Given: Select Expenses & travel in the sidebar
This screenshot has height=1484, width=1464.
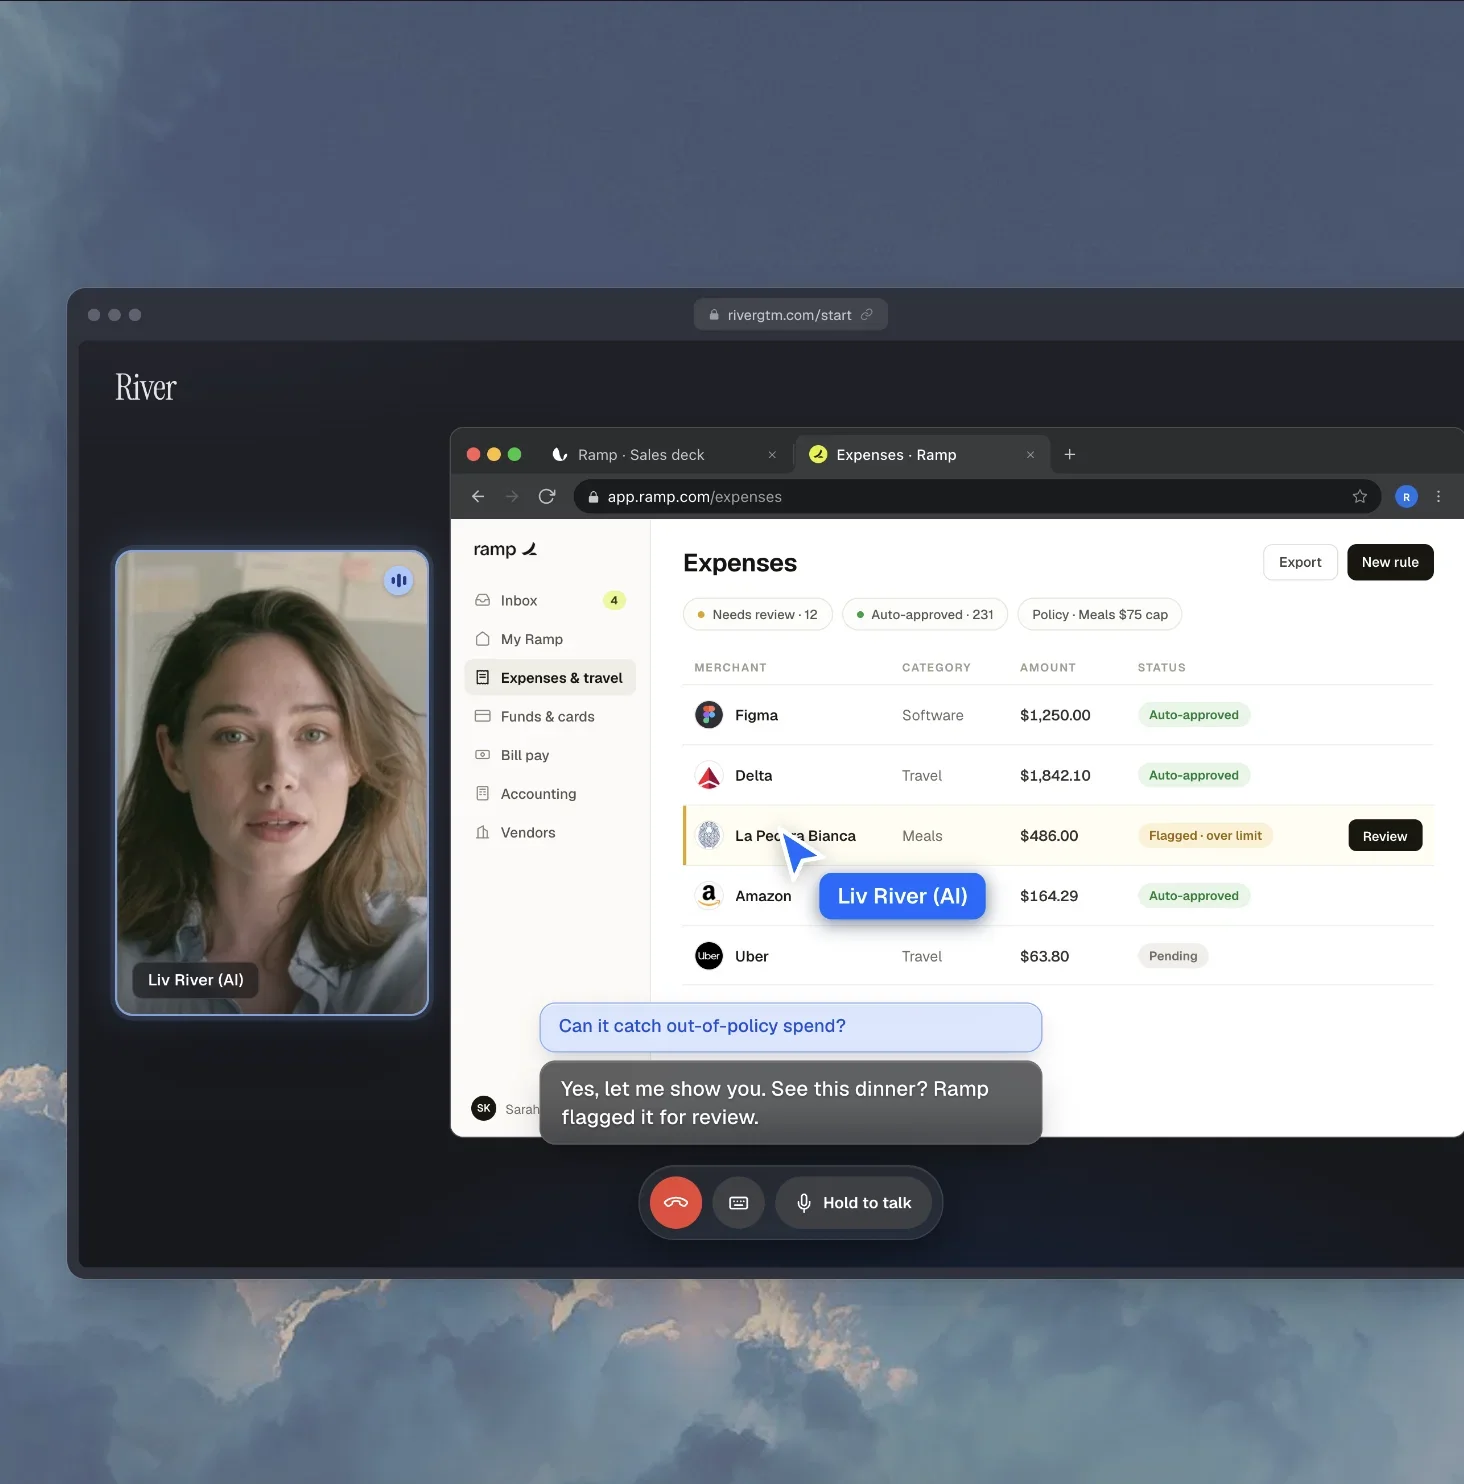Looking at the screenshot, I should (549, 678).
